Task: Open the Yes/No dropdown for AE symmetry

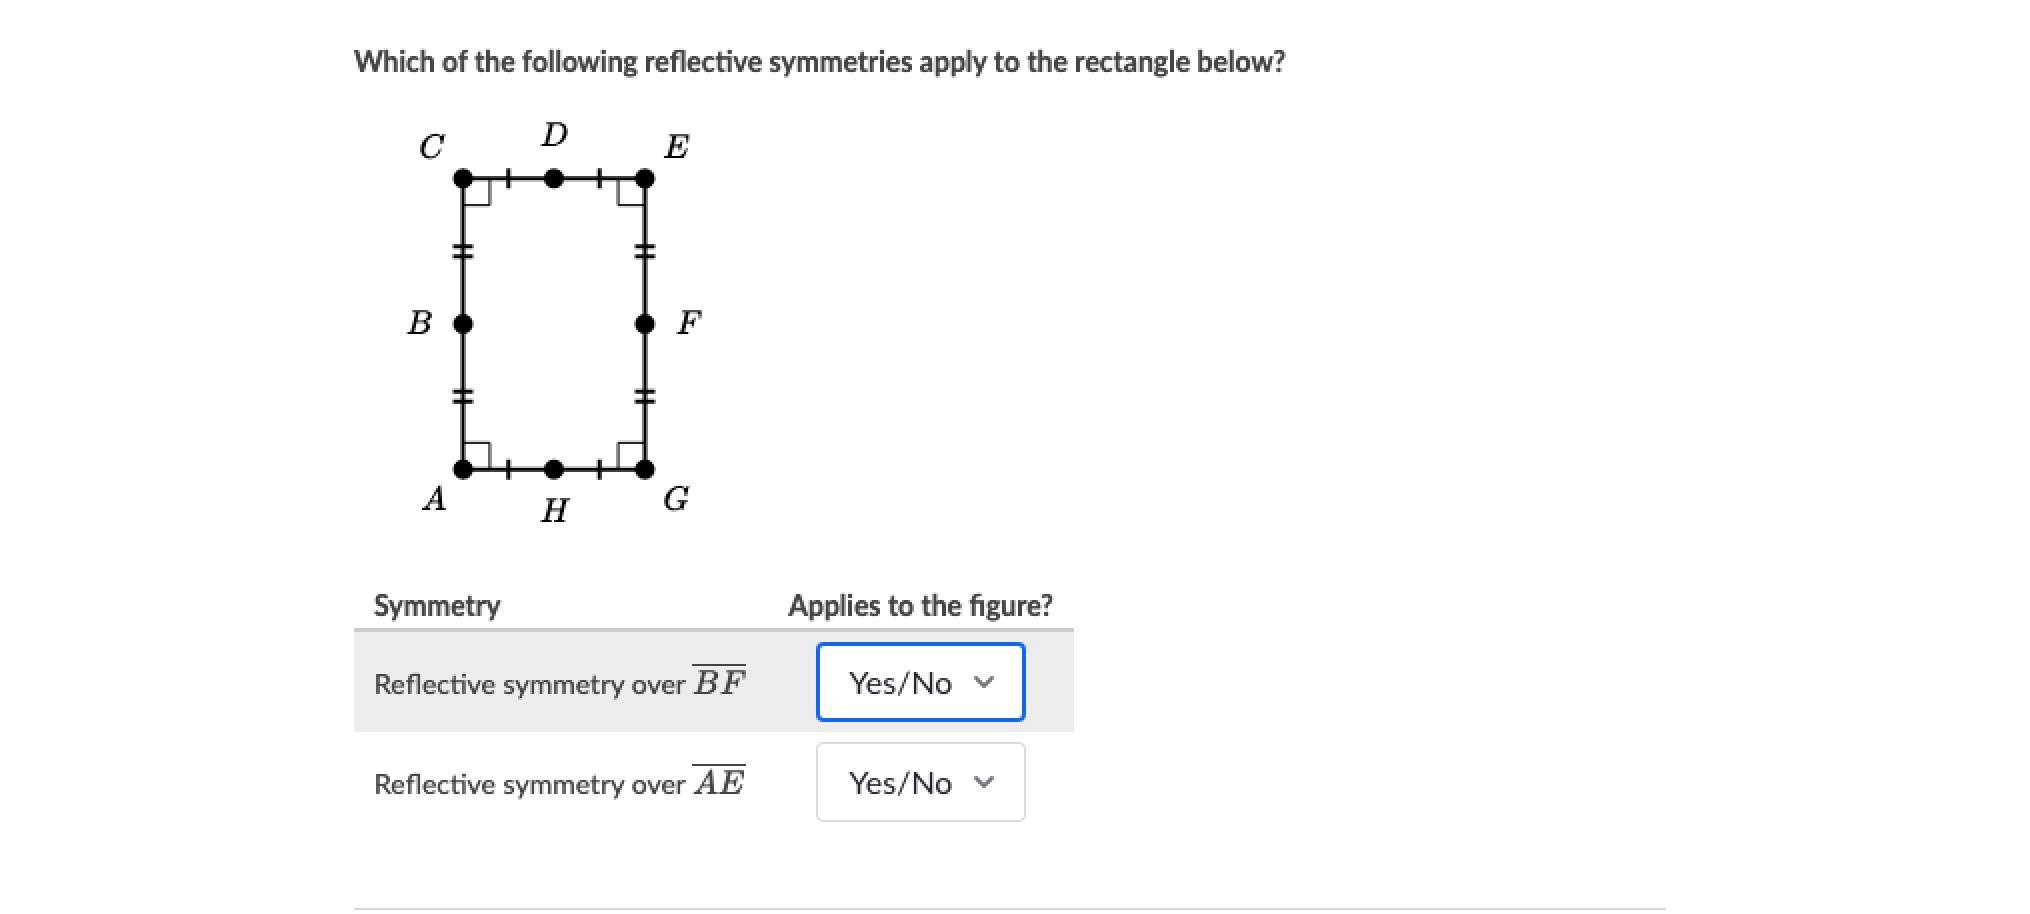Action: point(920,782)
